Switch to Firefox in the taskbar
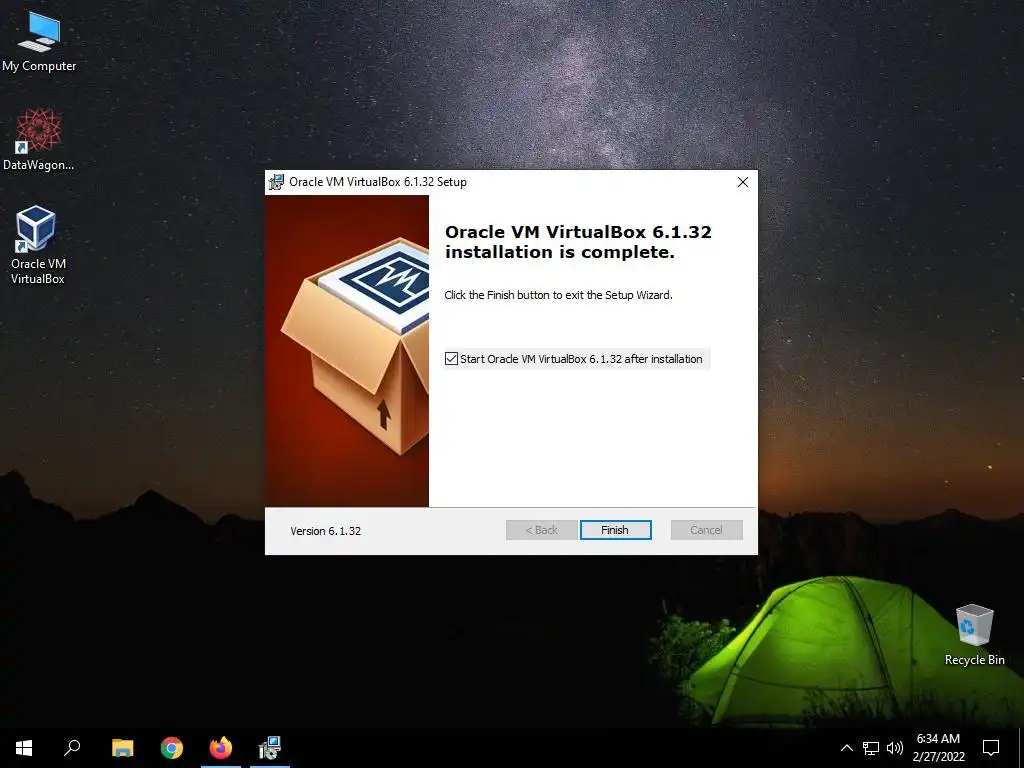This screenshot has height=768, width=1024. tap(221, 748)
